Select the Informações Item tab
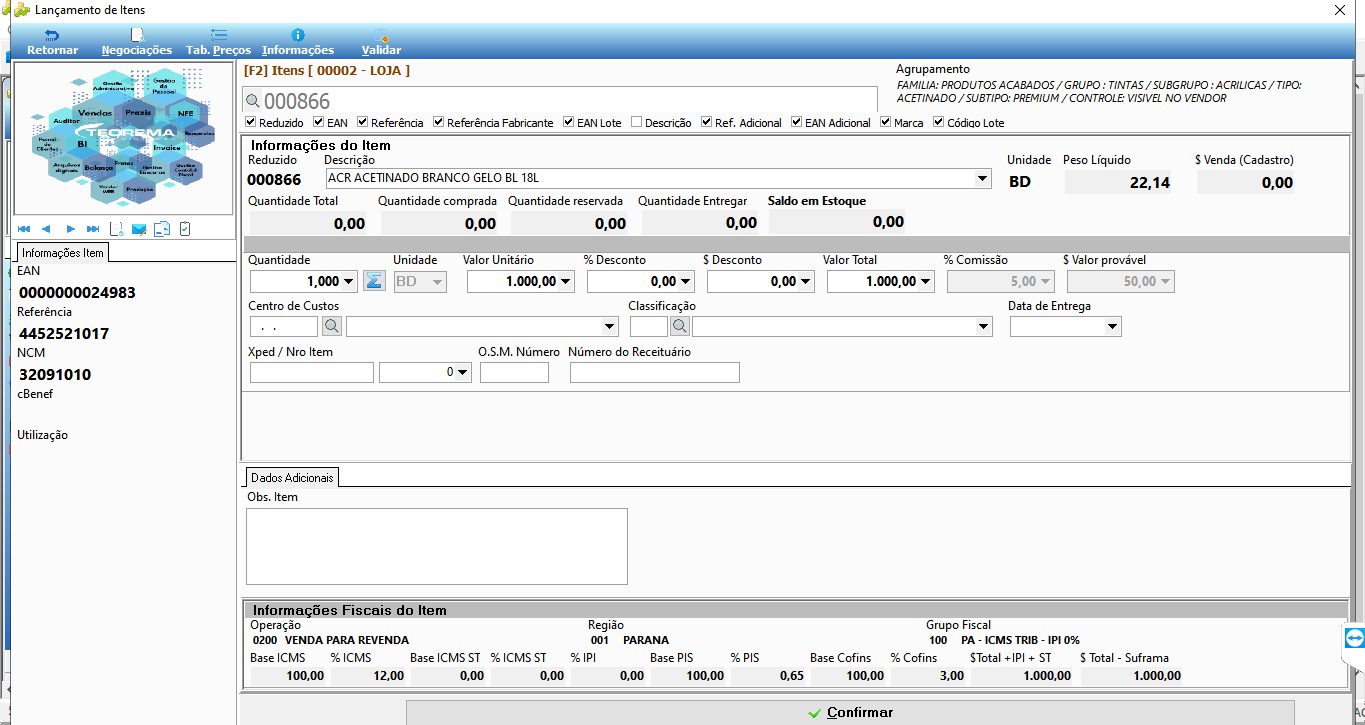The image size is (1365, 725). [x=63, y=253]
